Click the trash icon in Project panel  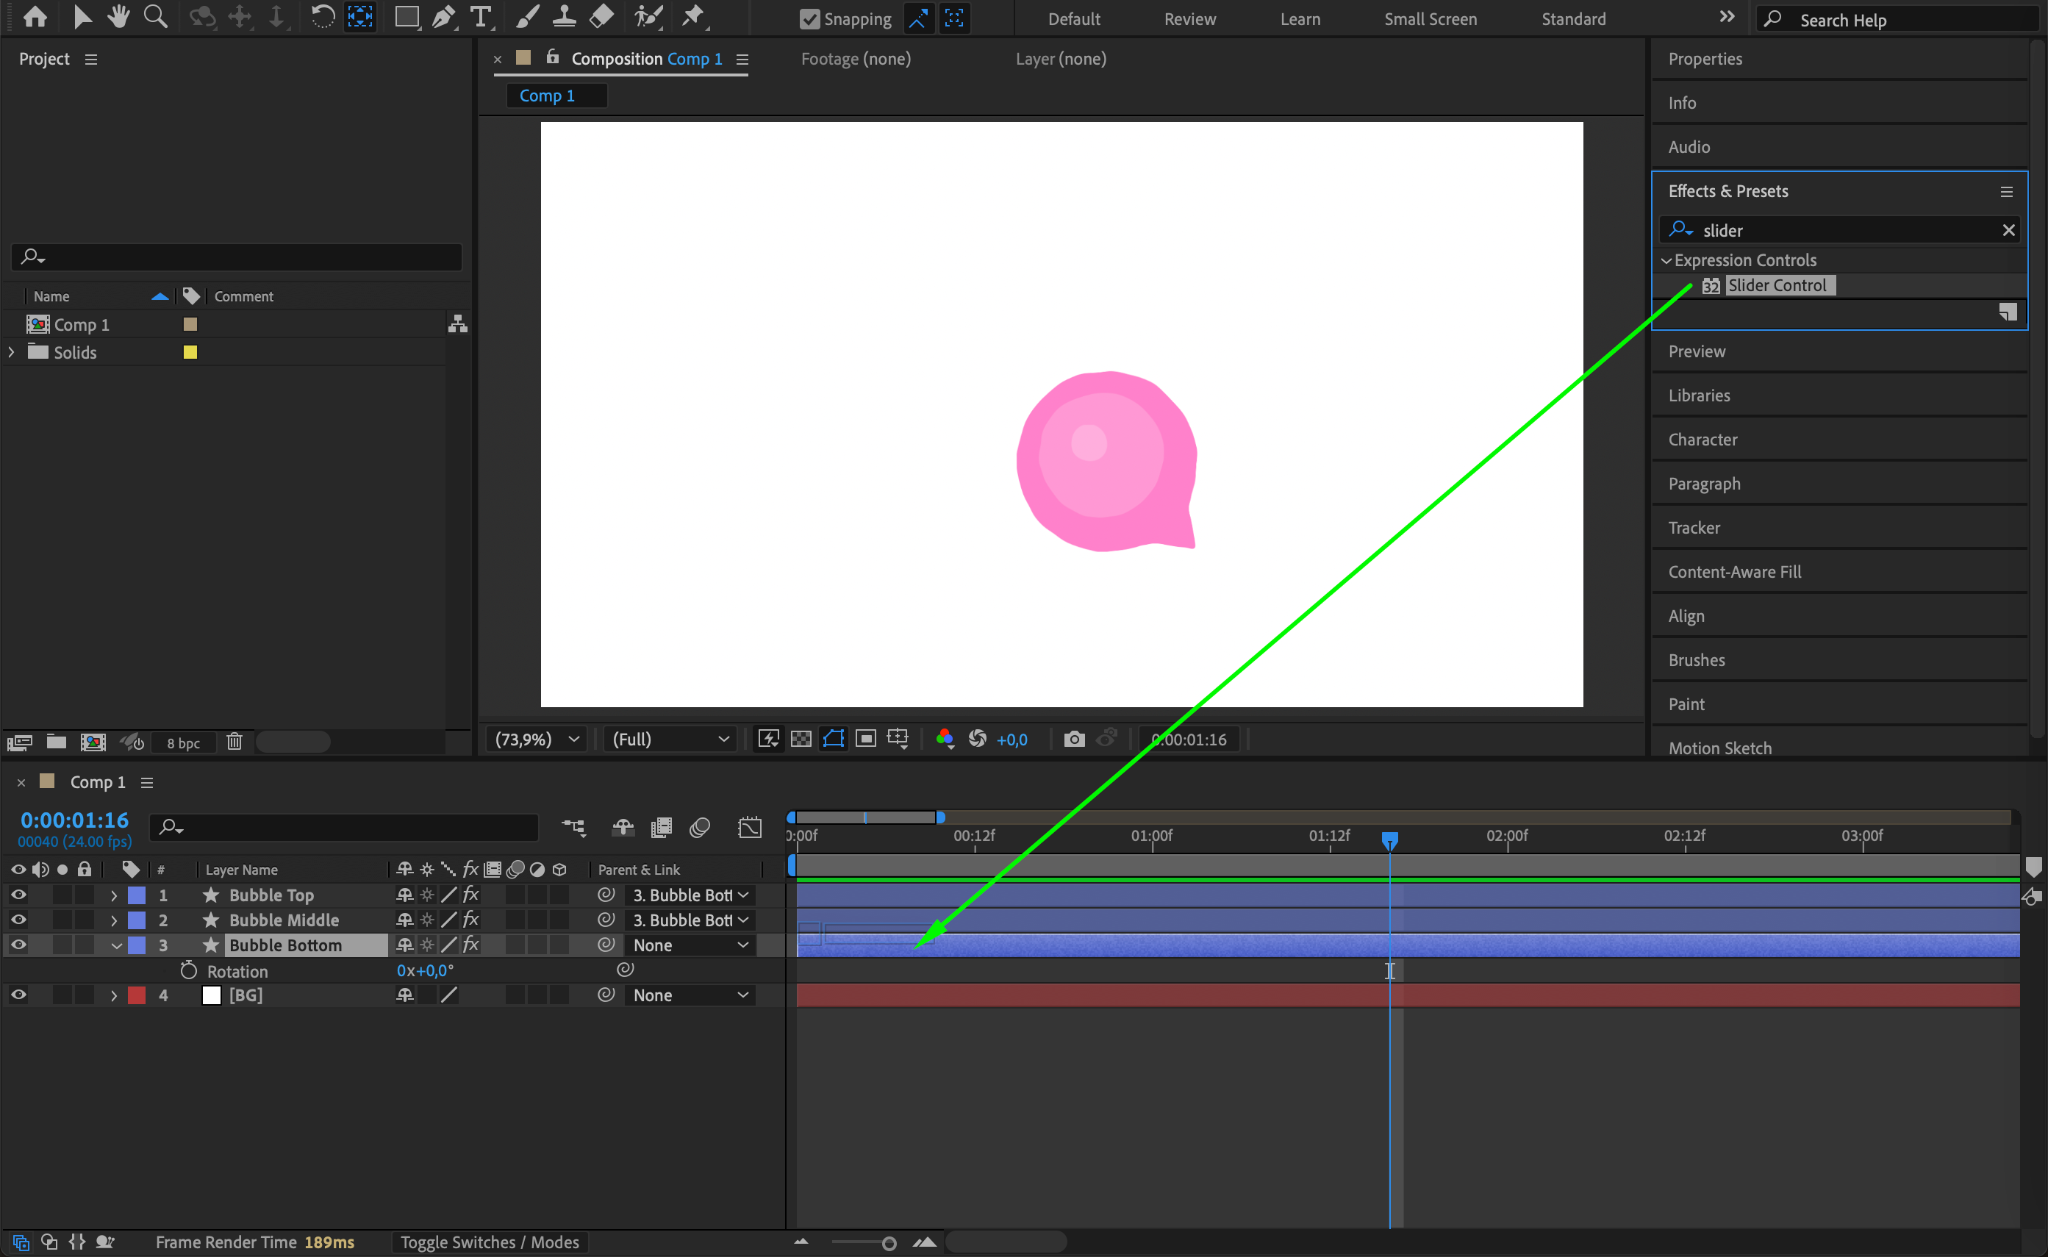[234, 742]
